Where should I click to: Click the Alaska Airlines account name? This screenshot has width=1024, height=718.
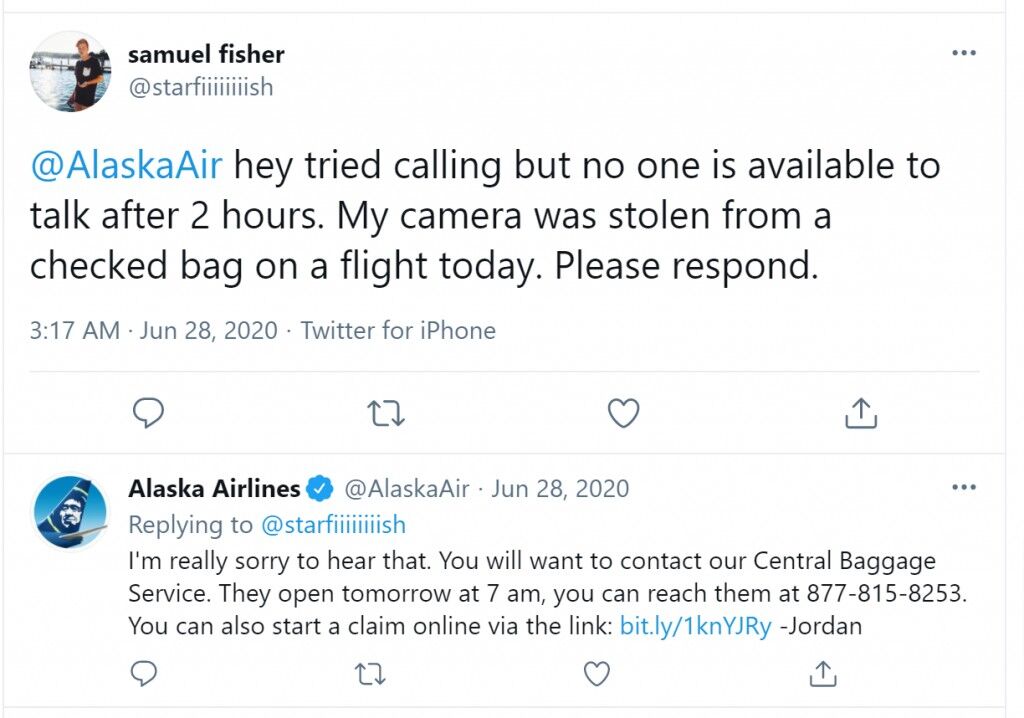(214, 488)
